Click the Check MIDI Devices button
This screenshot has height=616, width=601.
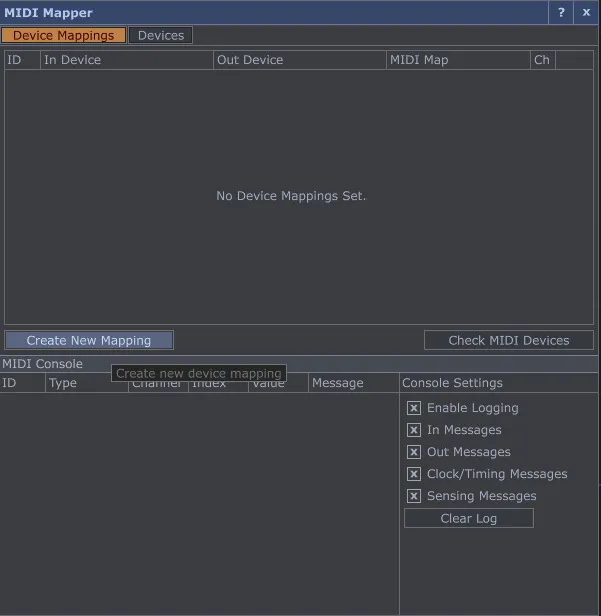pos(509,340)
